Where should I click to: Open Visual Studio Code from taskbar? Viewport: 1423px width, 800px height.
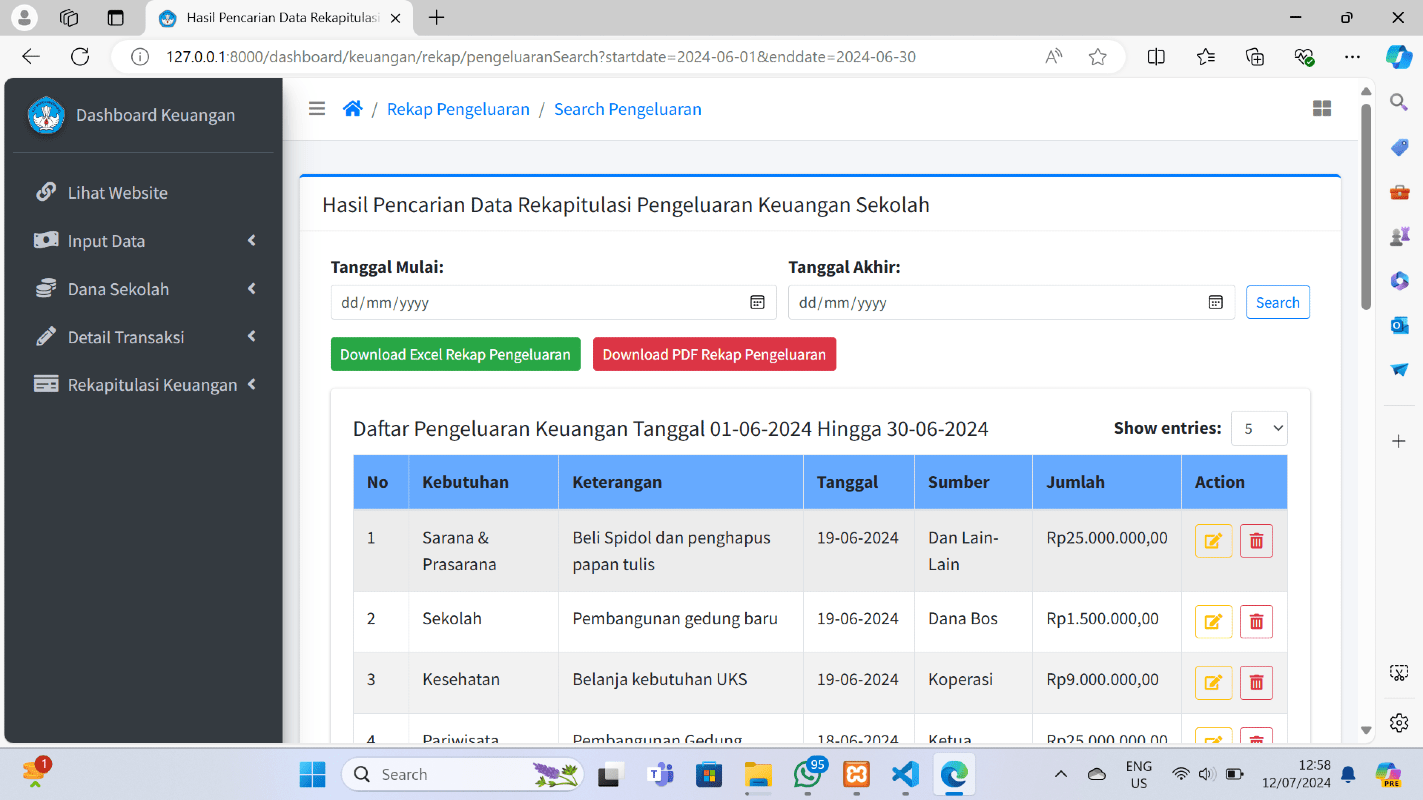(904, 774)
